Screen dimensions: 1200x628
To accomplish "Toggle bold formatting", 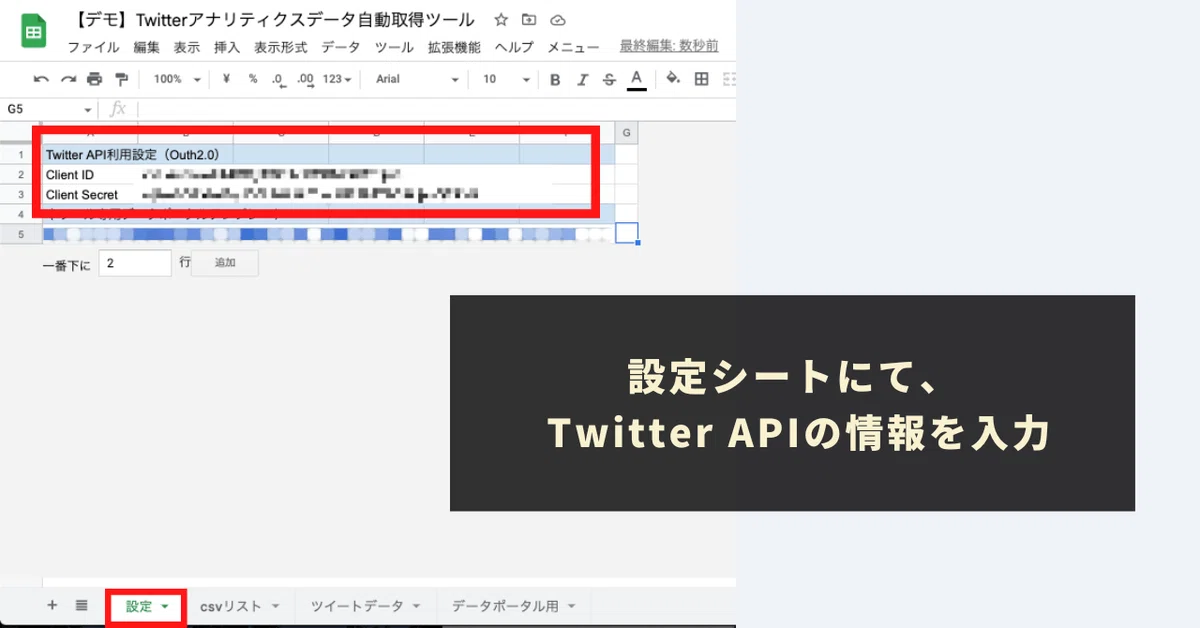I will click(555, 79).
